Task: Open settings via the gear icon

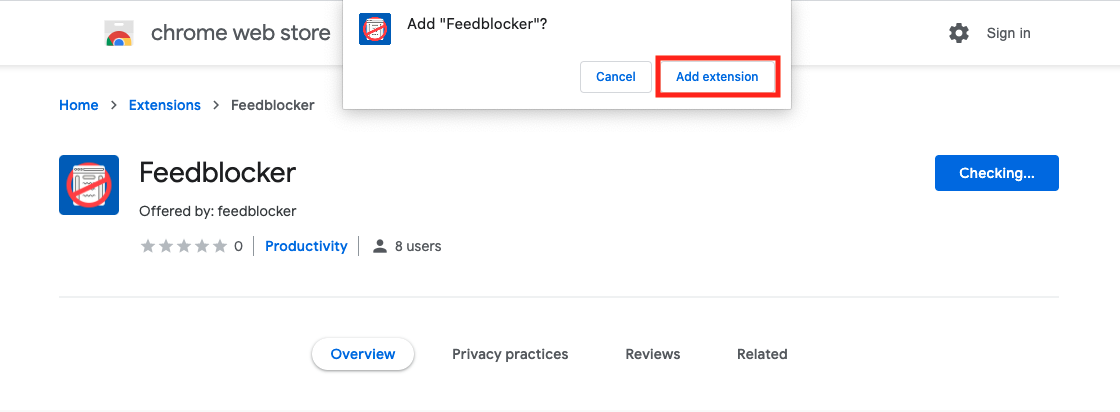Action: pyautogui.click(x=959, y=33)
